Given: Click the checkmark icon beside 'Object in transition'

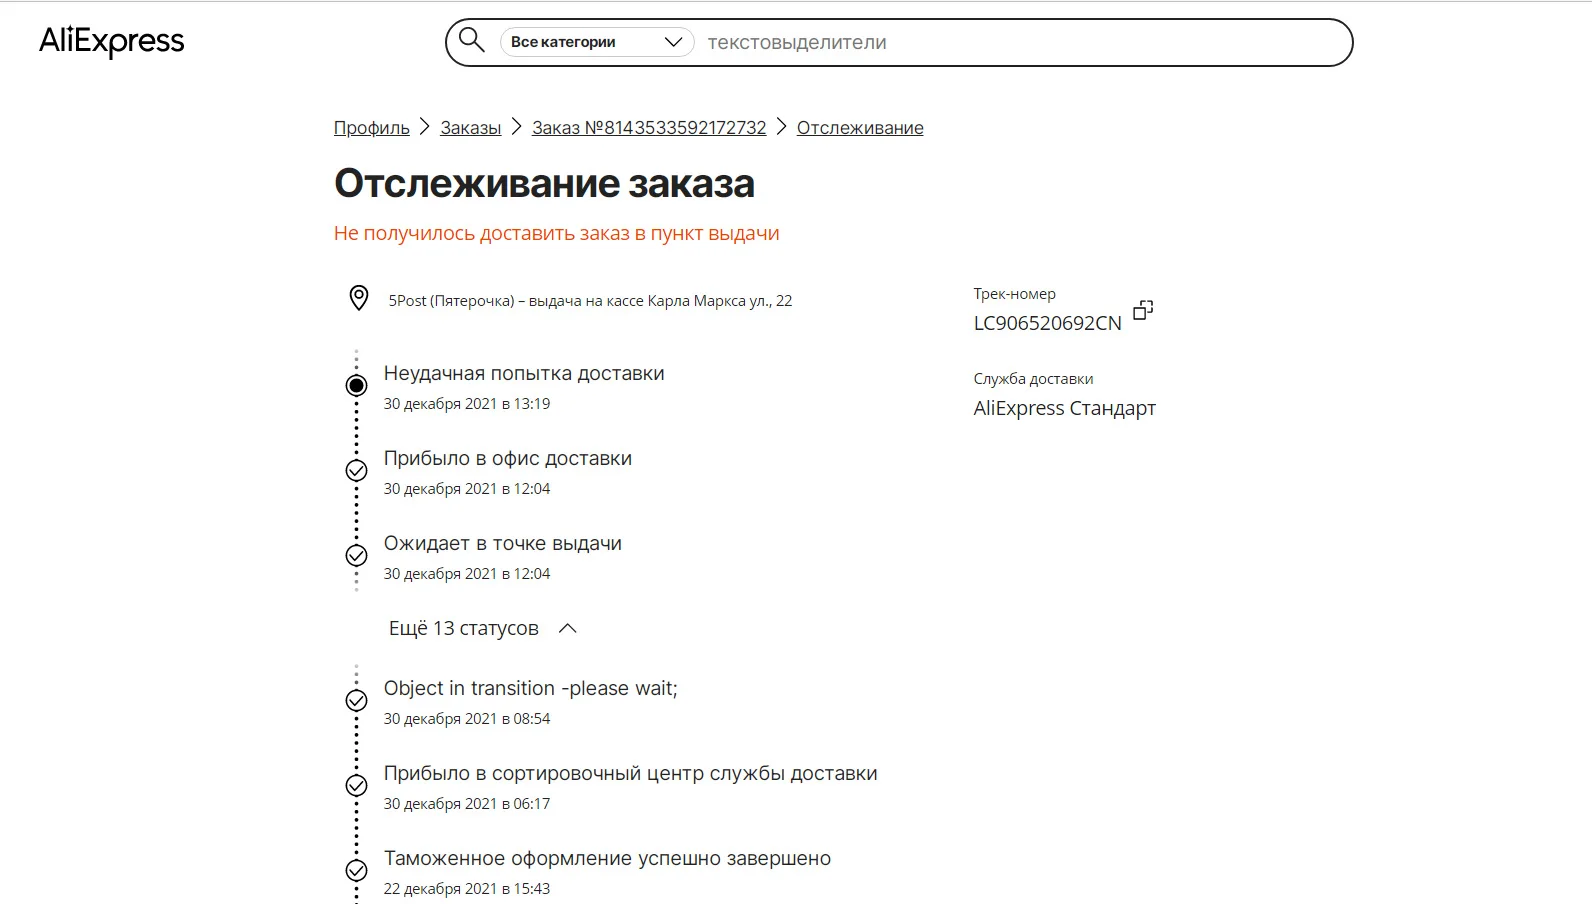Looking at the screenshot, I should point(356,701).
